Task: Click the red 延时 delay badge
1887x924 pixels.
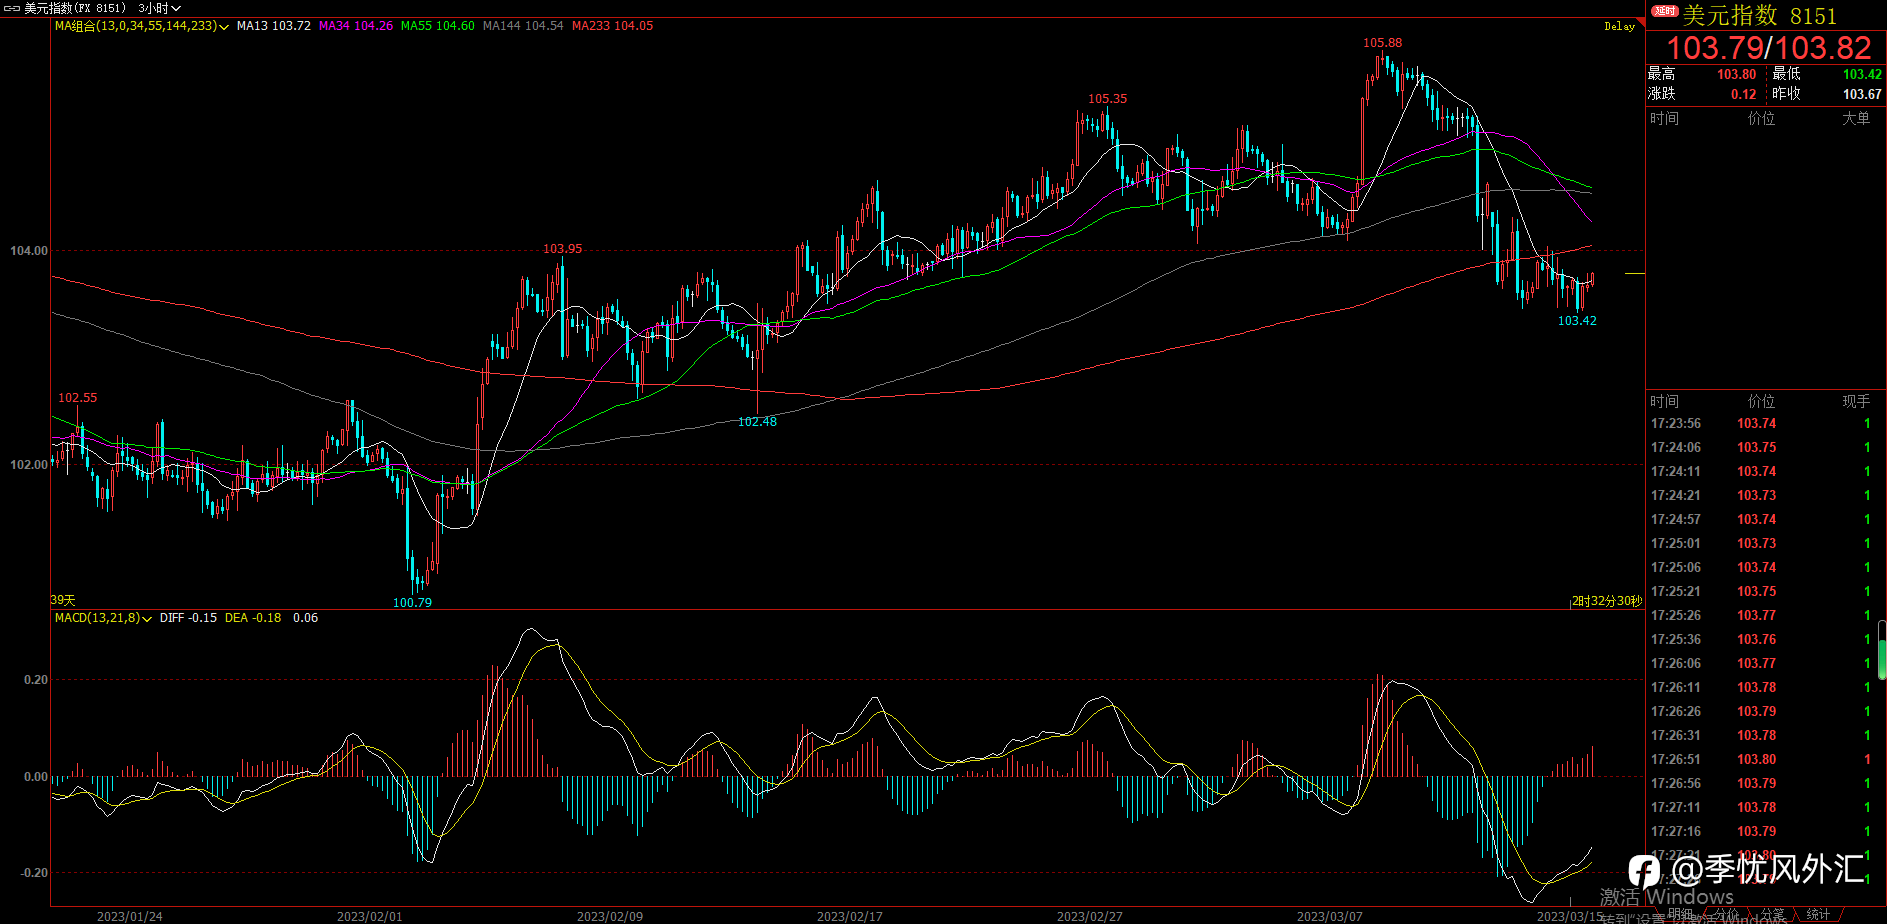Action: tap(1664, 11)
